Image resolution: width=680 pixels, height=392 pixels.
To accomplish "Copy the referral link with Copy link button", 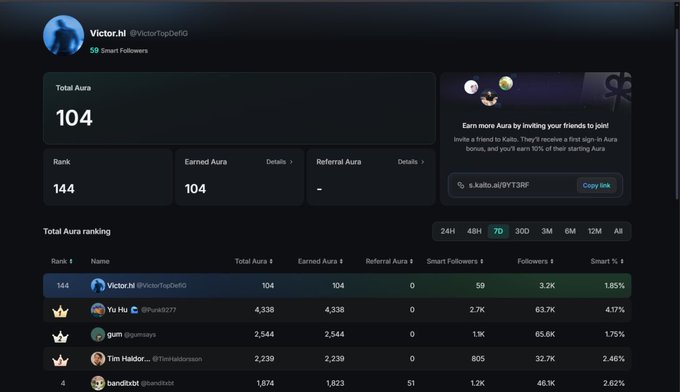I will (596, 186).
